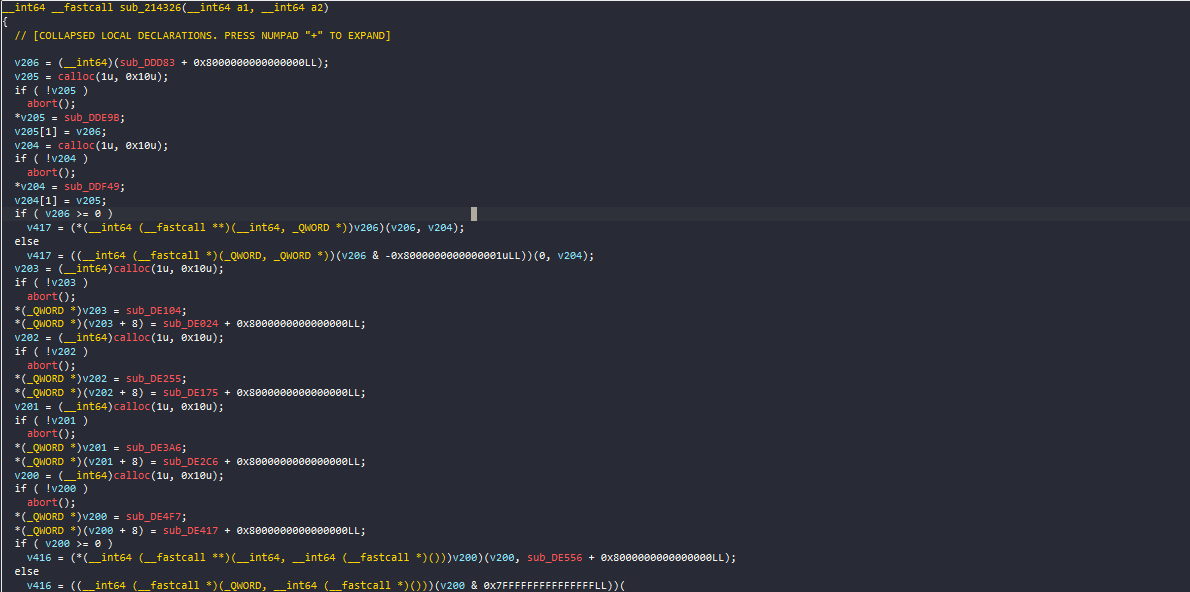Select the line v205[1] = v206;
The image size is (1190, 592).
click(x=61, y=131)
